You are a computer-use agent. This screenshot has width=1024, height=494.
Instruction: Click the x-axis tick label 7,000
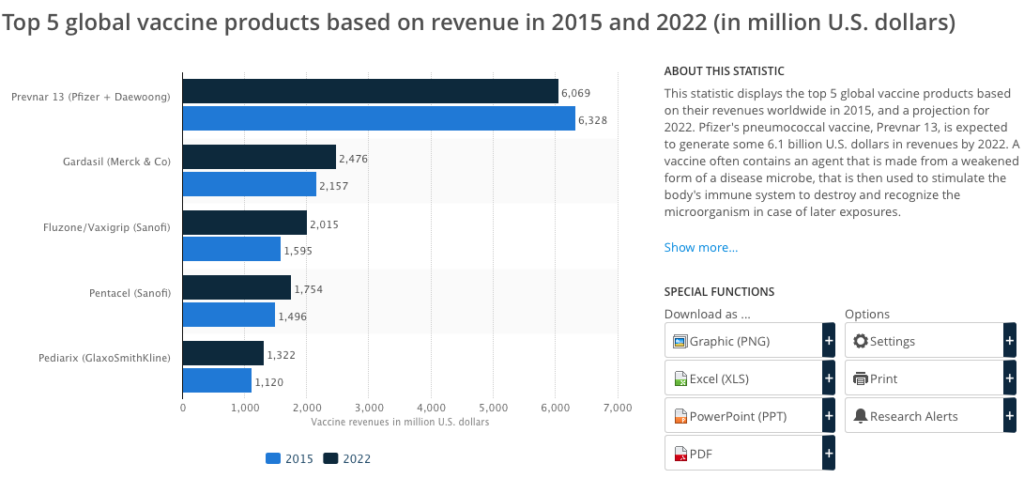[x=618, y=408]
